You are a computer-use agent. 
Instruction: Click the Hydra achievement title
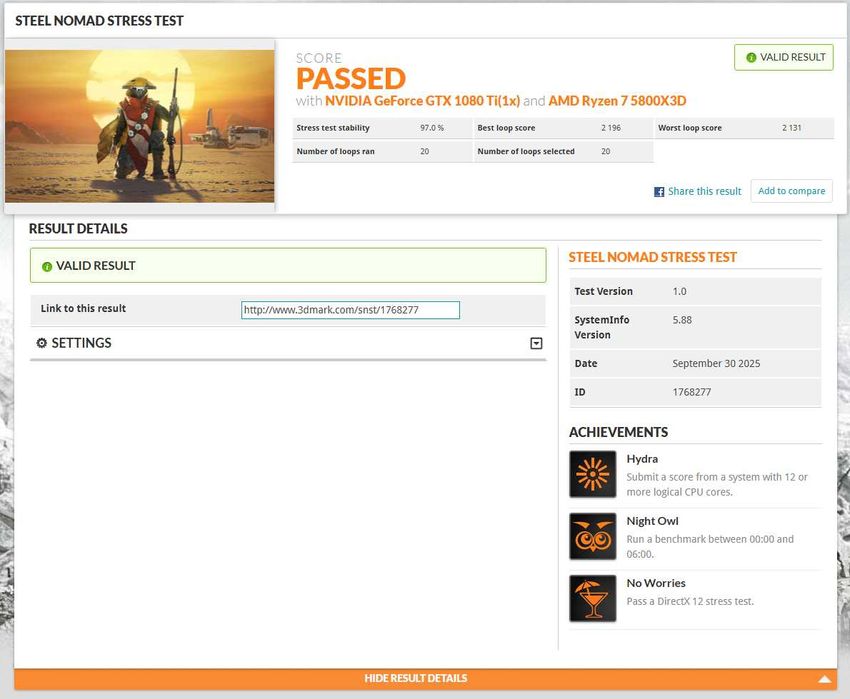click(x=642, y=459)
